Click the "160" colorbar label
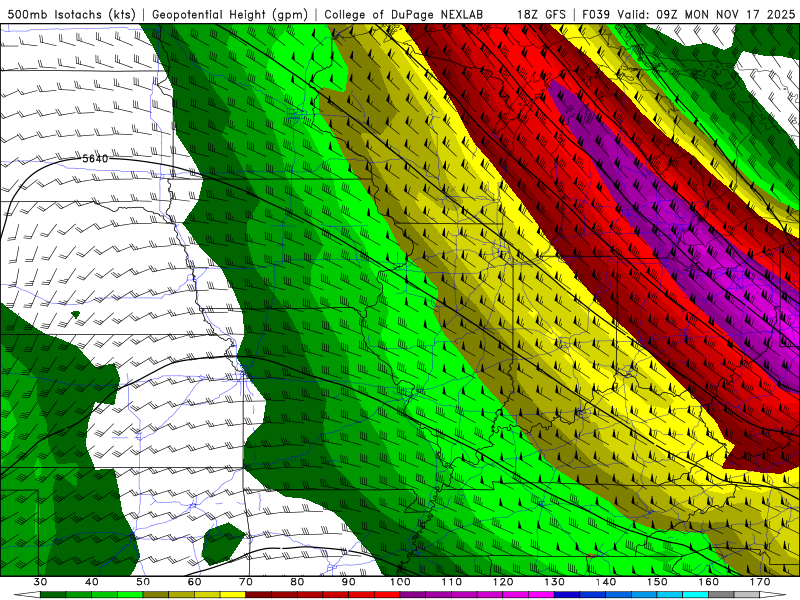This screenshot has height=600, width=800. point(709,582)
